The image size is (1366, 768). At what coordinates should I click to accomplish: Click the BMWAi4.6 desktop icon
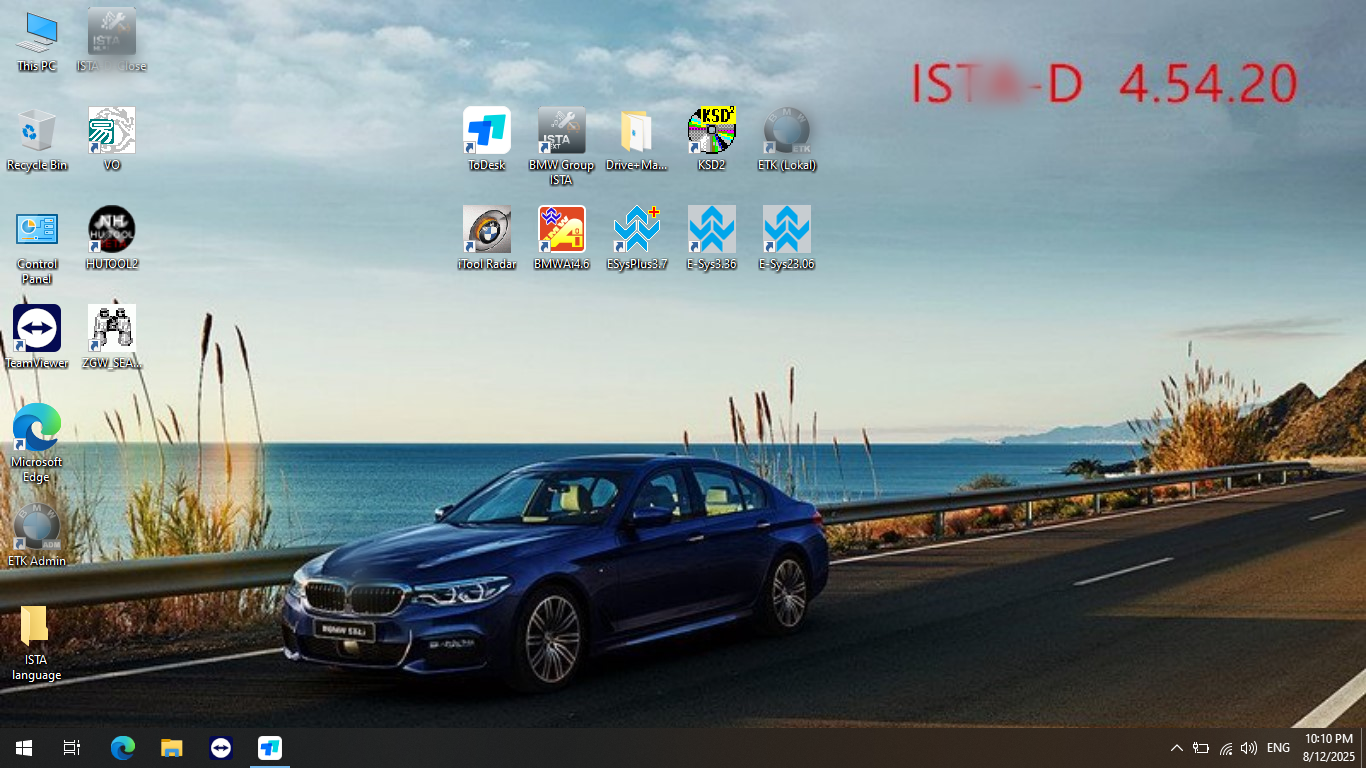click(x=561, y=230)
